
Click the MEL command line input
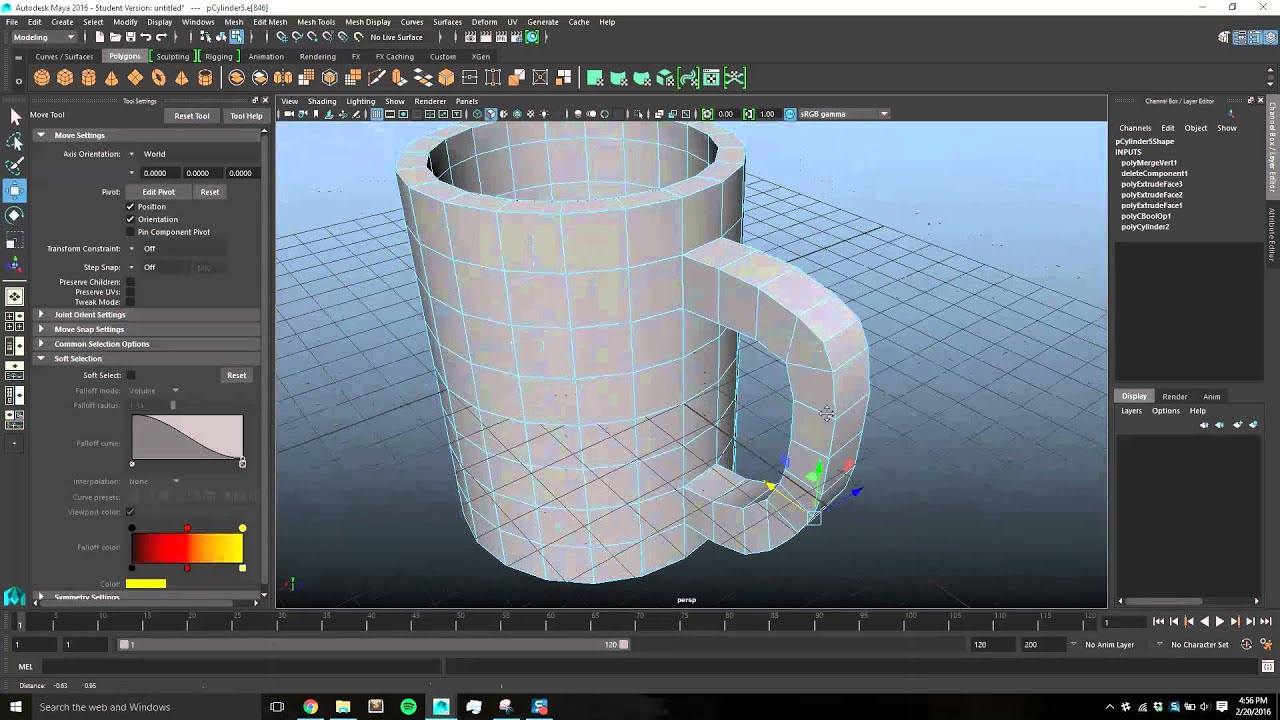point(240,667)
